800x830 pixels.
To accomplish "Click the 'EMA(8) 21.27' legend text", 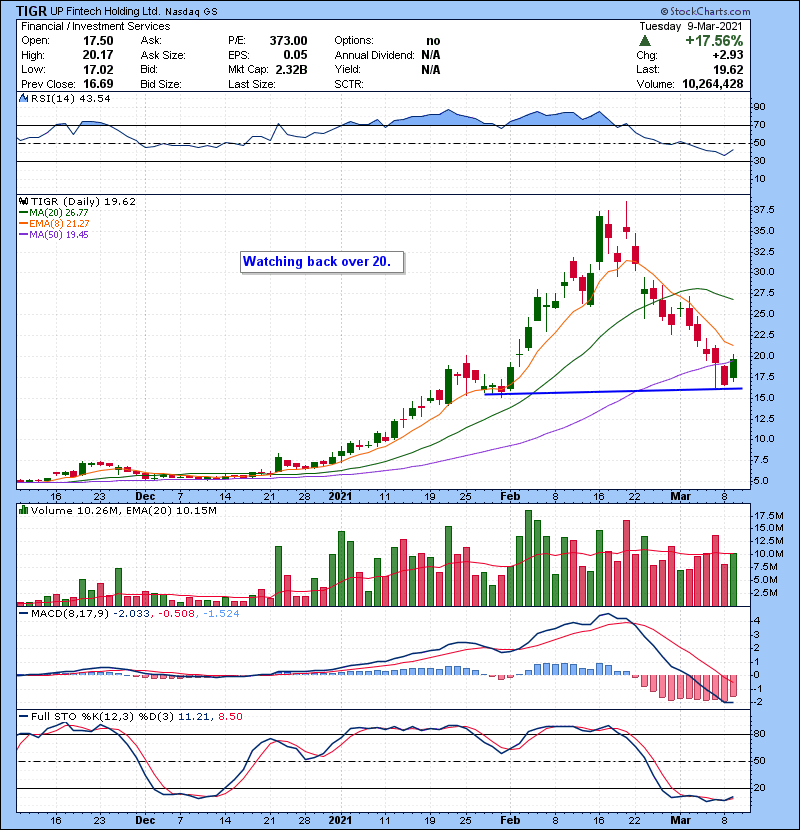I will tap(59, 224).
